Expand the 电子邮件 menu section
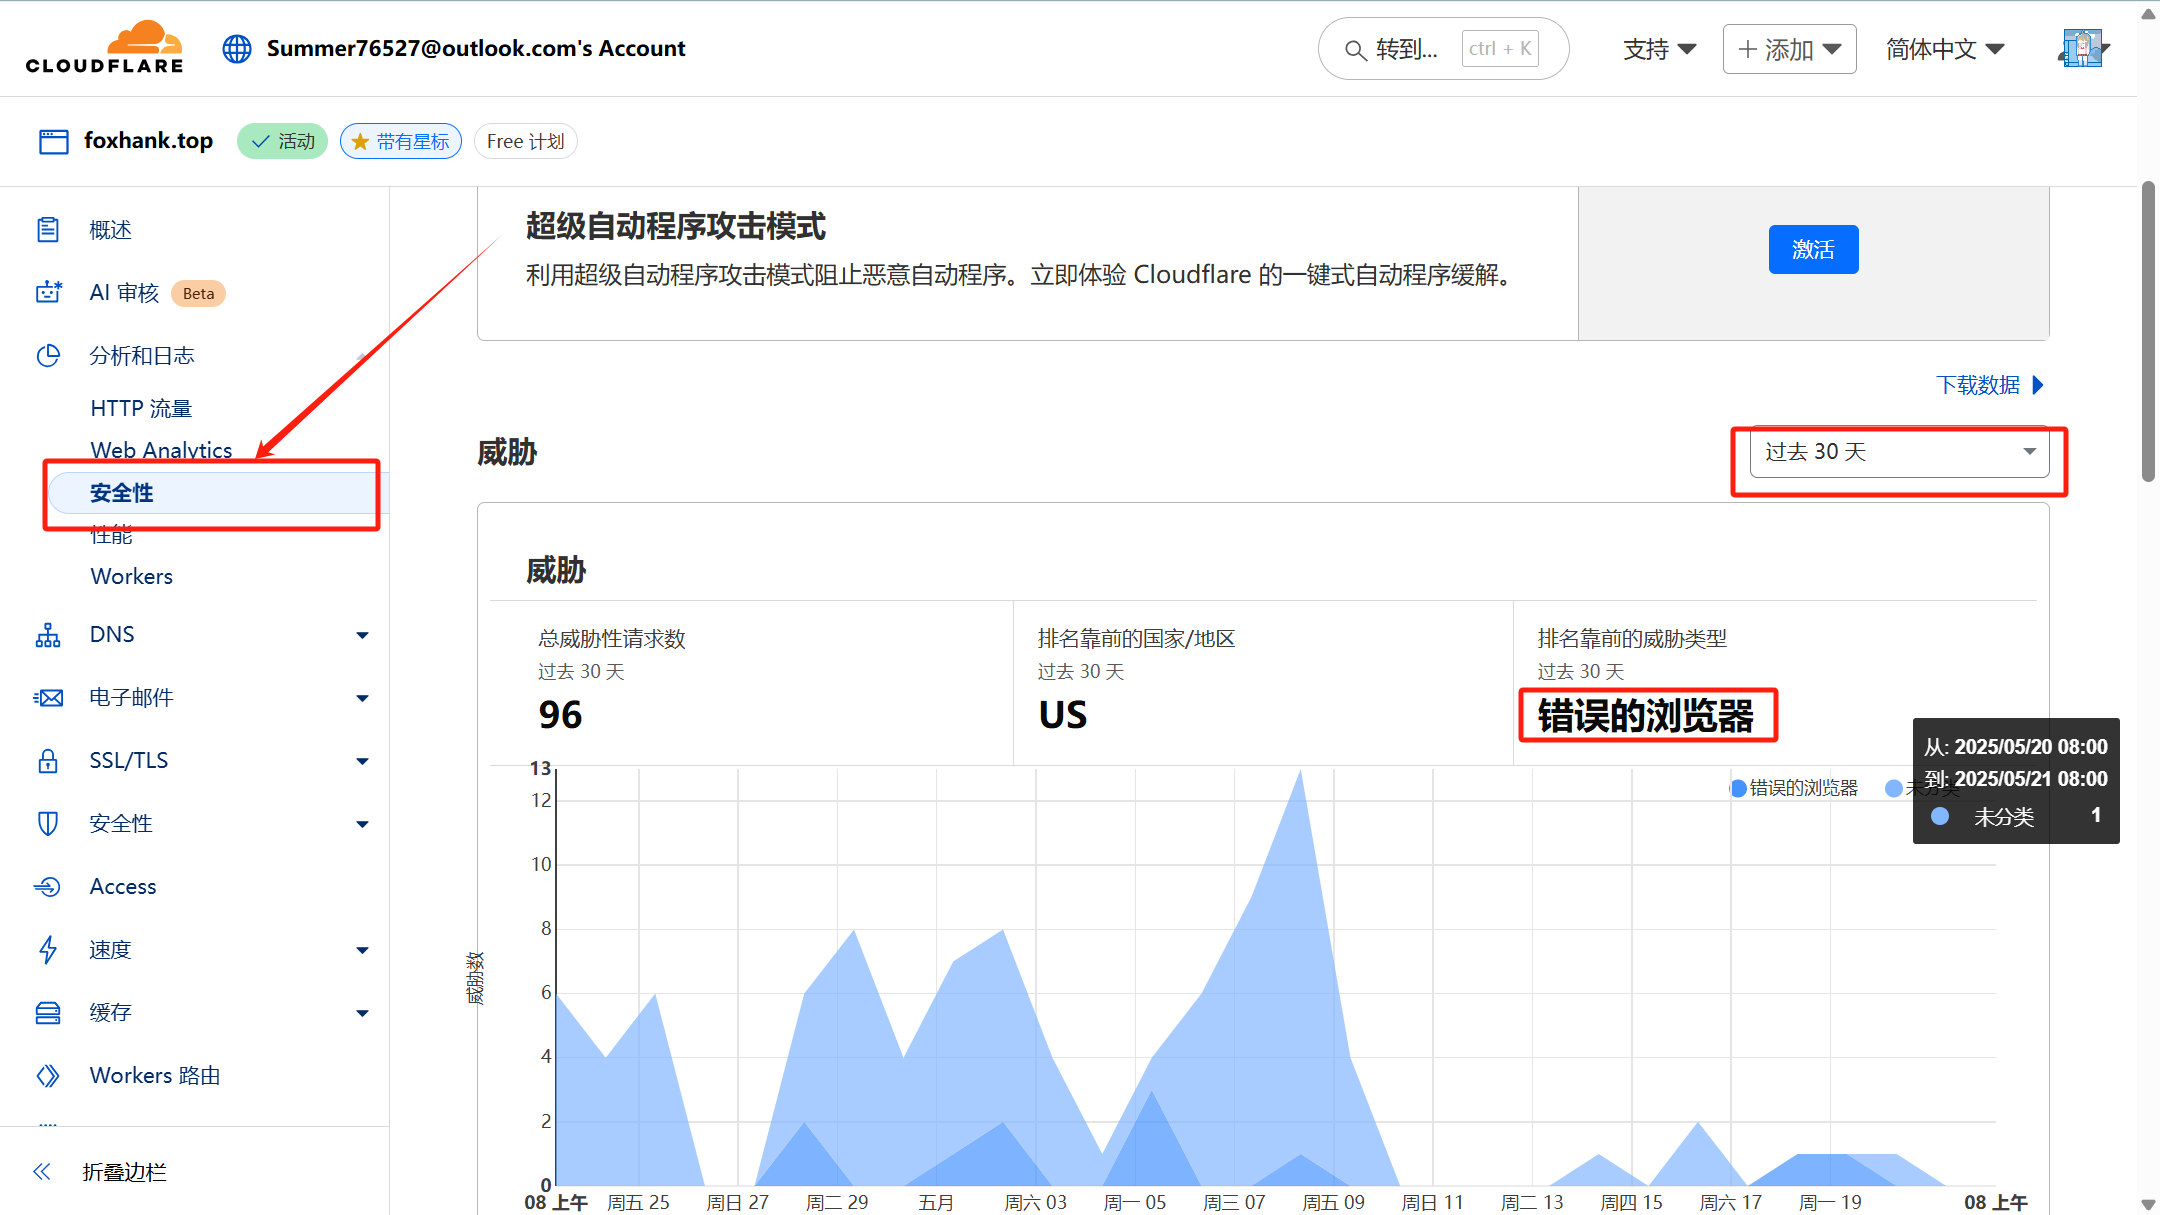The image size is (2160, 1215). coord(363,698)
